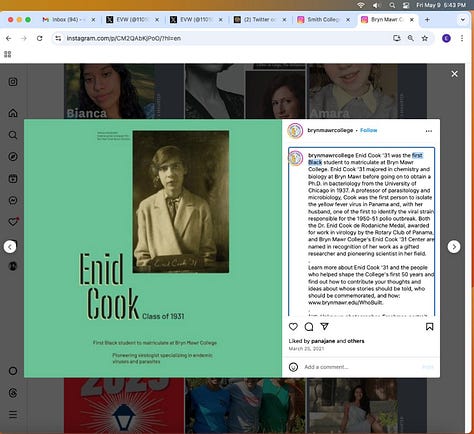View others who liked the post
Viewport: 474px width, 434px height.
coord(356,341)
